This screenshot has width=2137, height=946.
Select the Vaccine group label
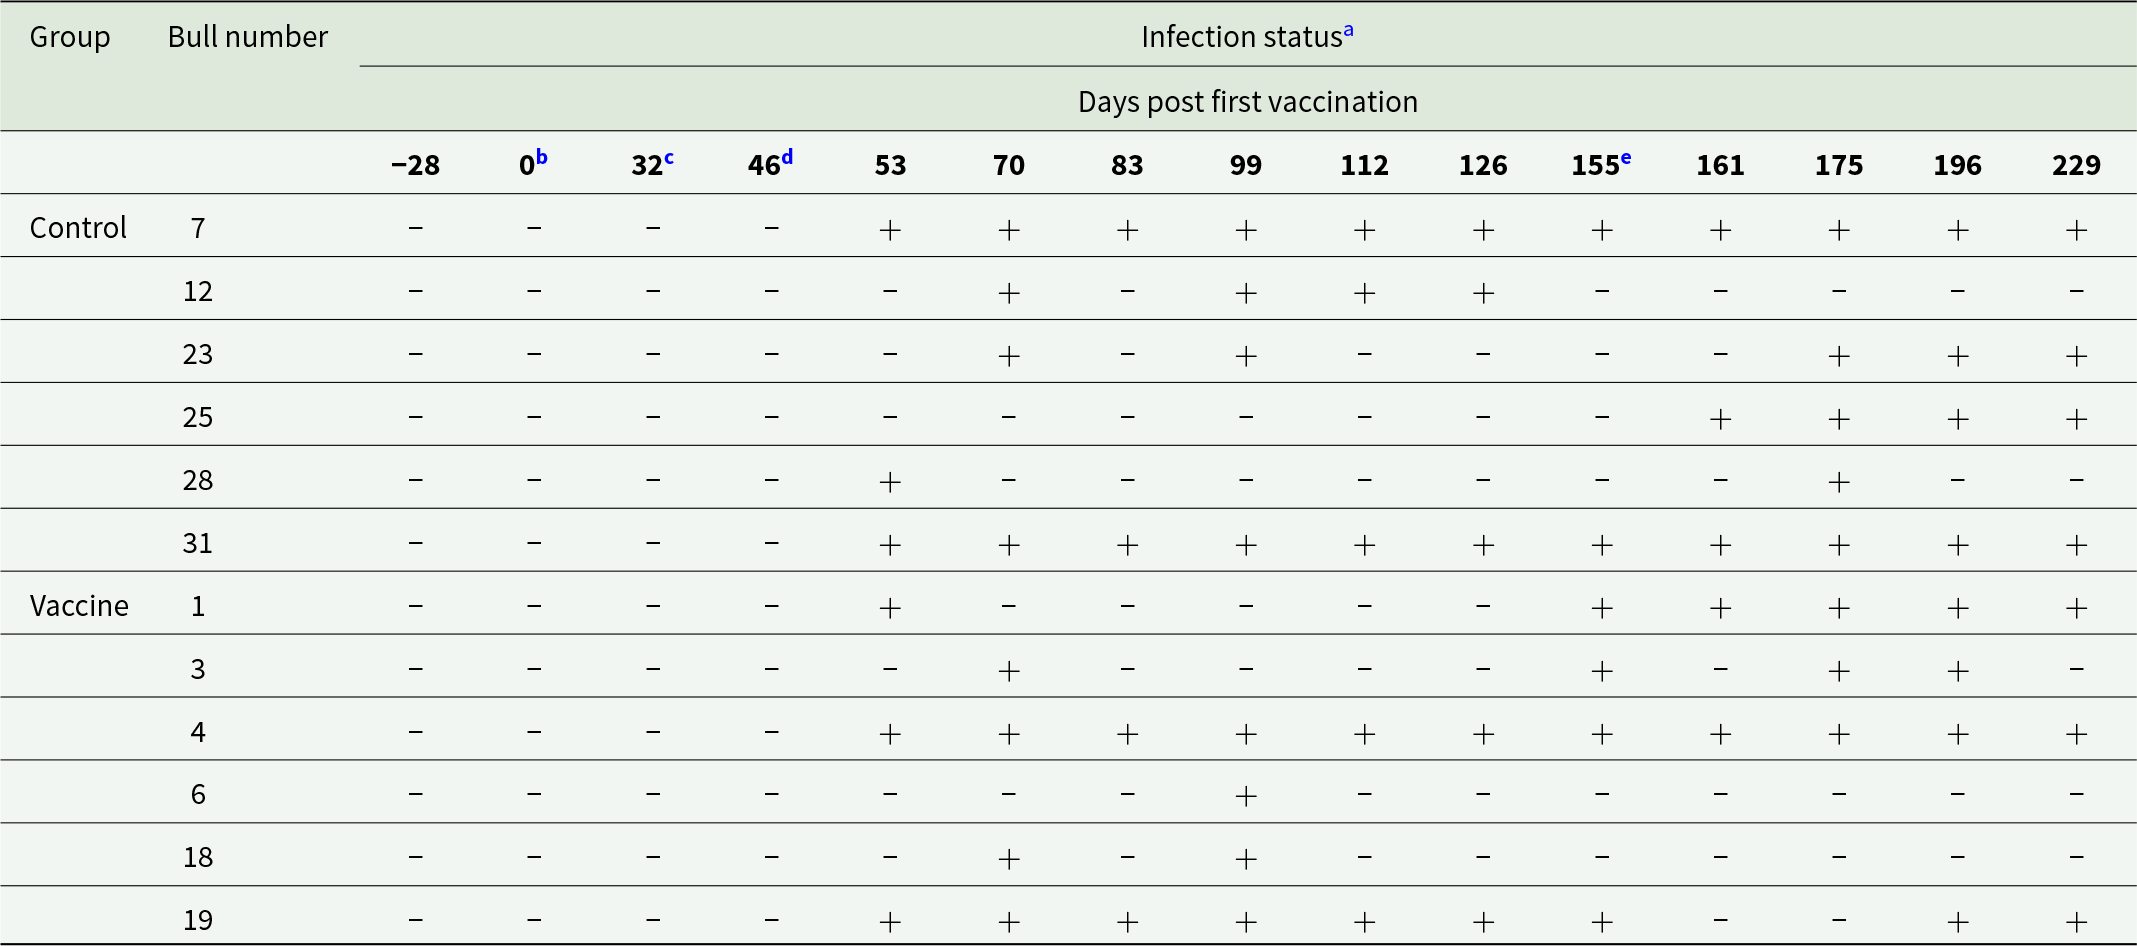(x=79, y=606)
